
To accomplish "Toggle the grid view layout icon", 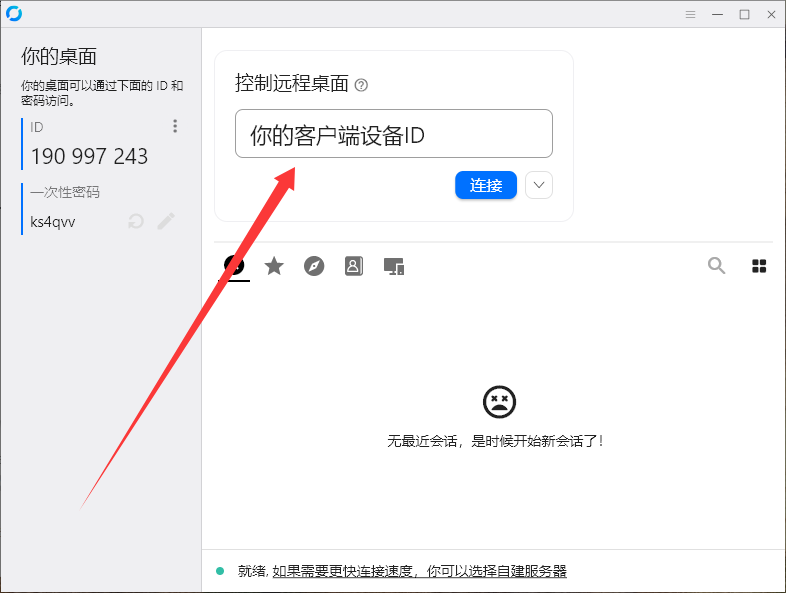I will 759,266.
